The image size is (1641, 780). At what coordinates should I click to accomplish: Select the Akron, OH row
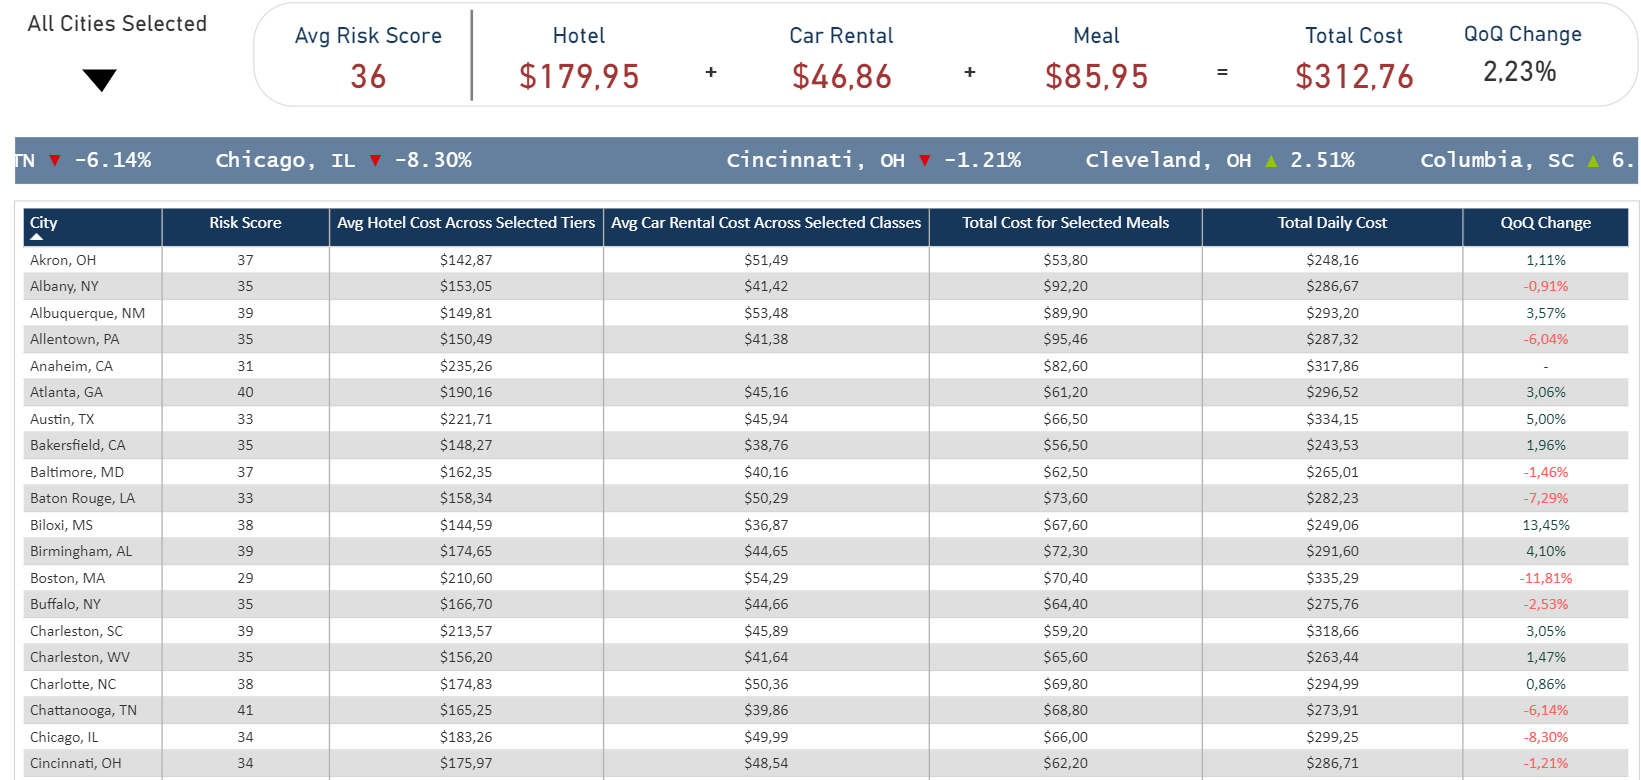click(63, 260)
